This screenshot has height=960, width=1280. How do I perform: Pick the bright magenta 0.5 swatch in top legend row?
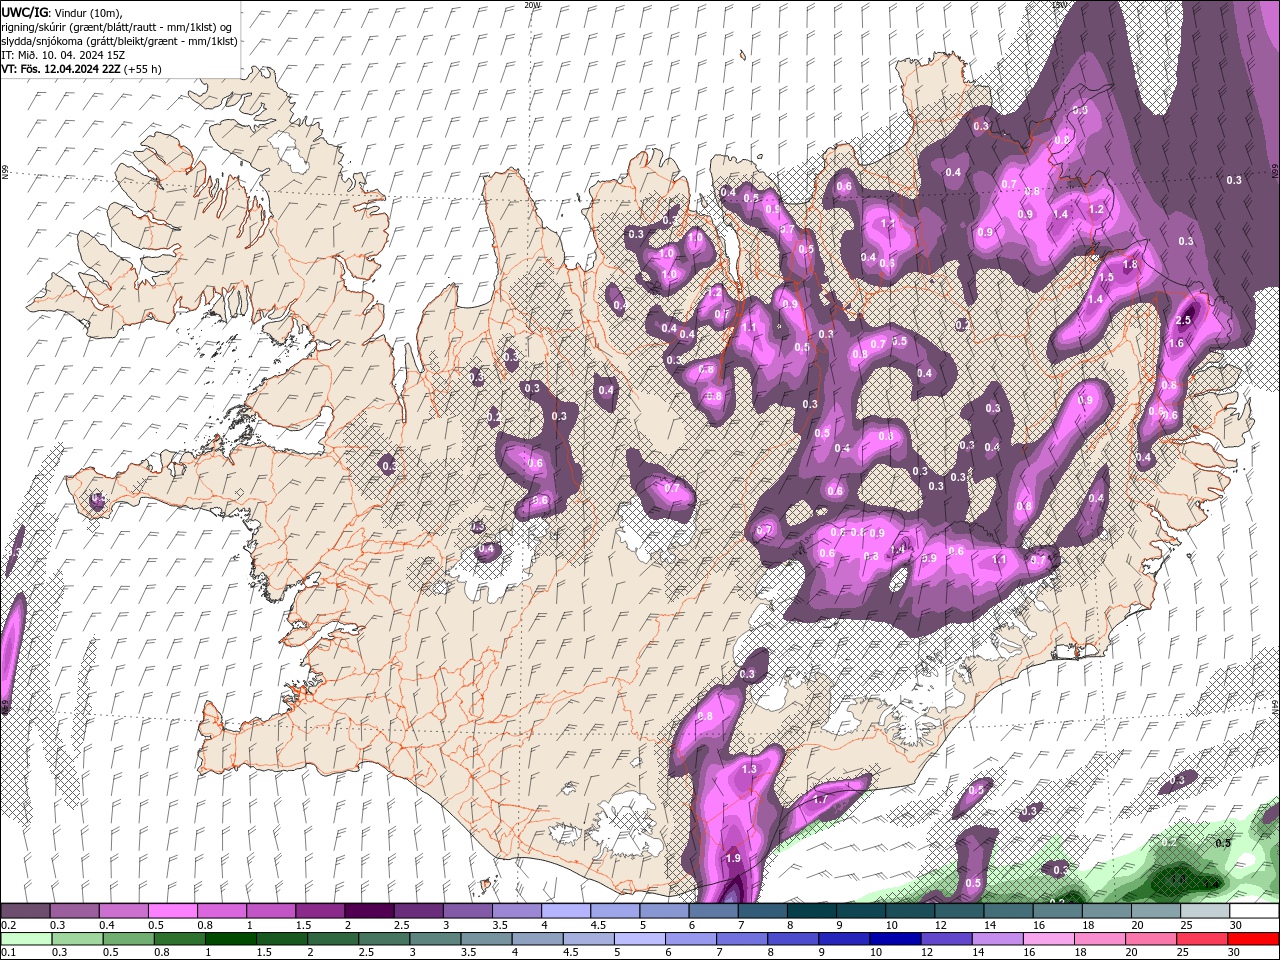pyautogui.click(x=172, y=911)
